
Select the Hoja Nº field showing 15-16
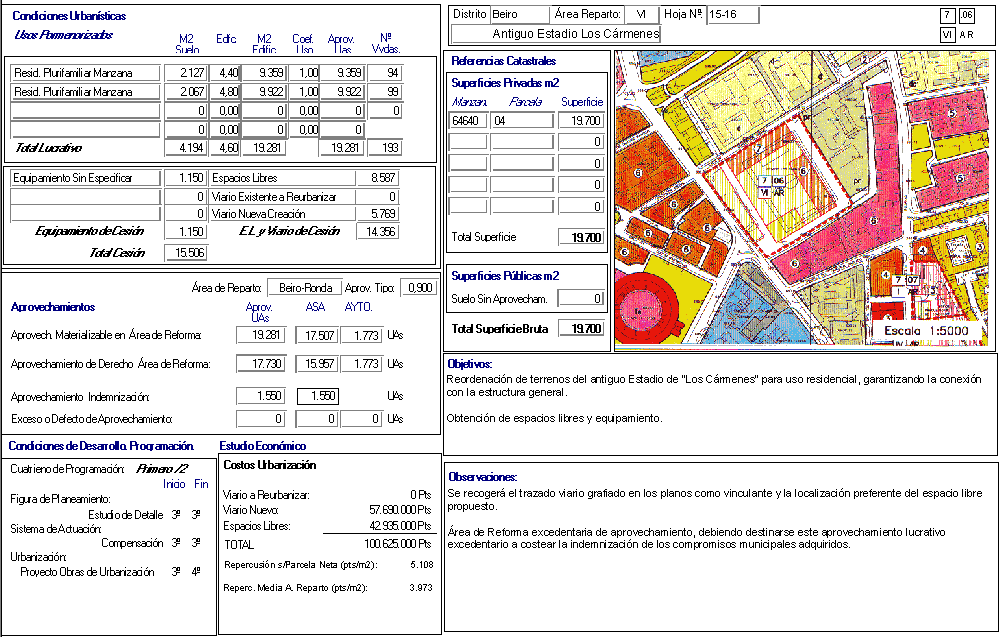(x=732, y=15)
